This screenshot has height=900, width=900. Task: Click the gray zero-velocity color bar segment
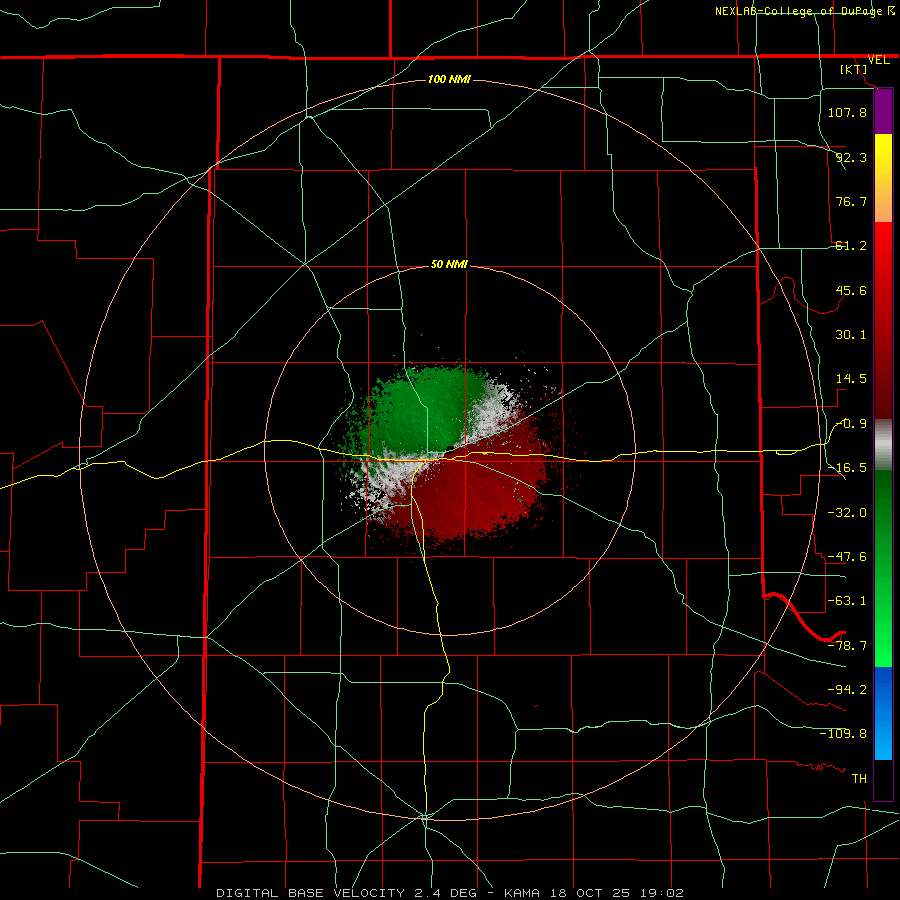883,445
